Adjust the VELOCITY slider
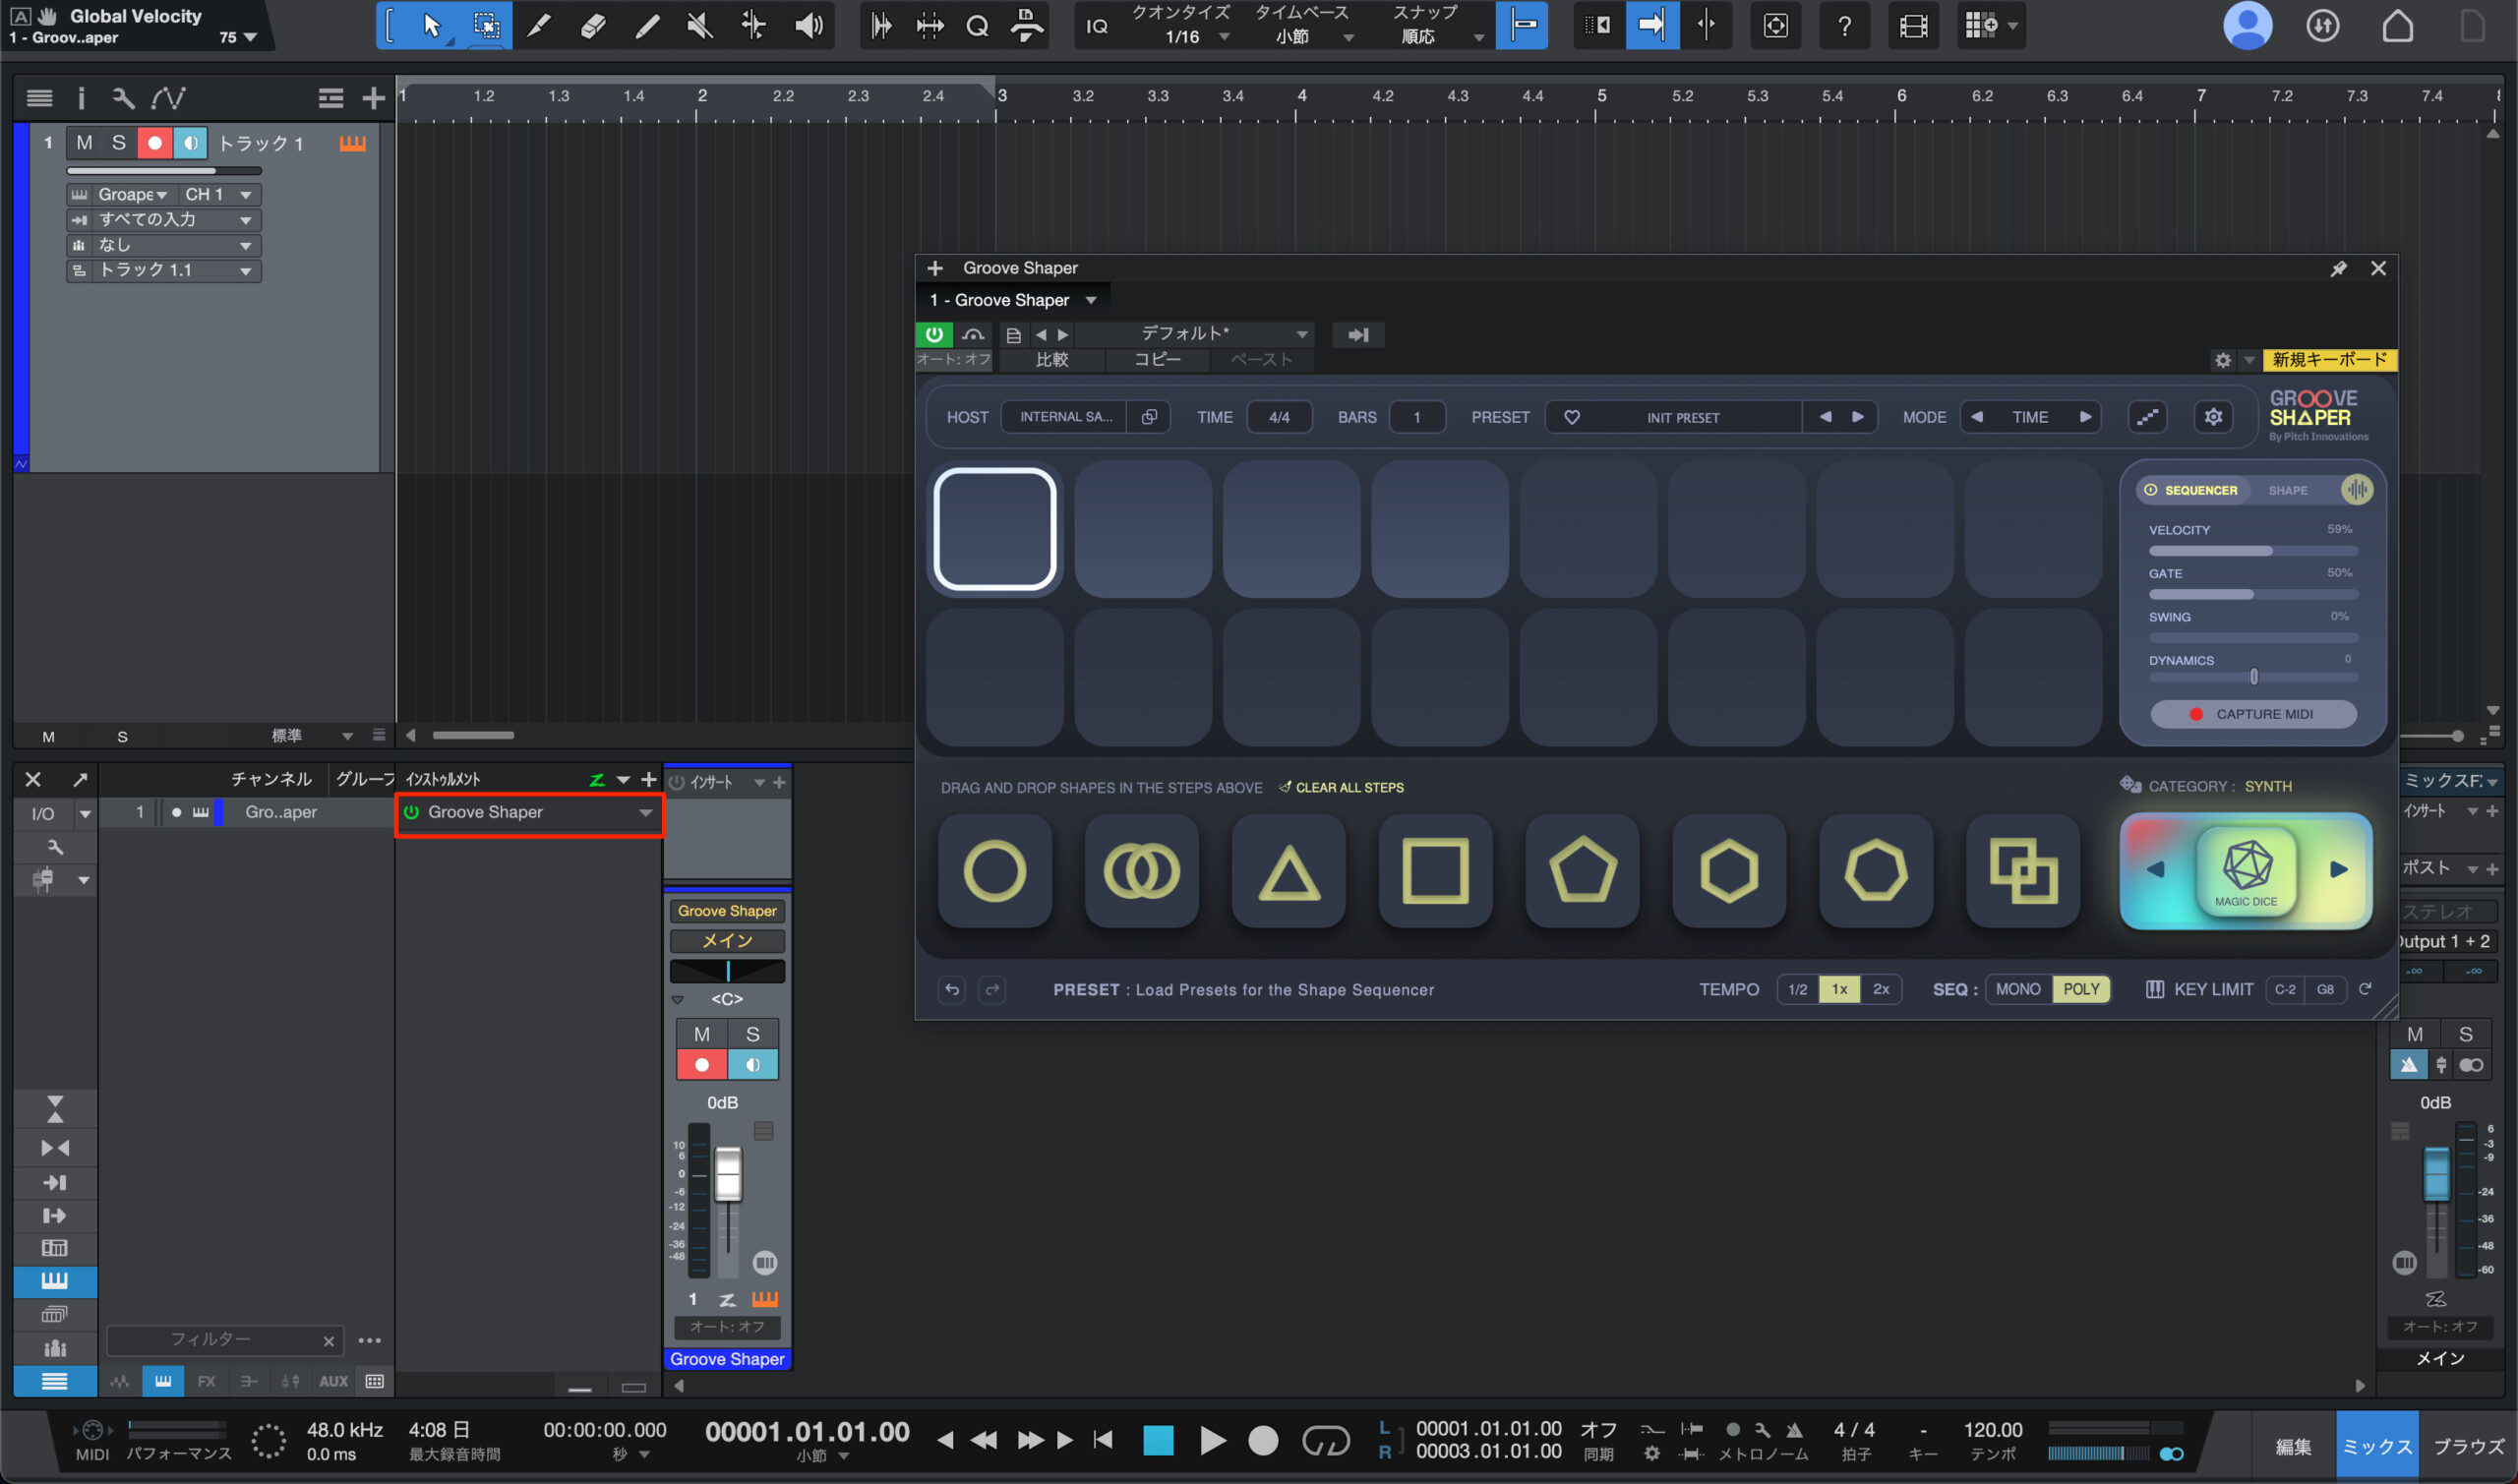Image resolution: width=2518 pixels, height=1484 pixels. (2253, 551)
